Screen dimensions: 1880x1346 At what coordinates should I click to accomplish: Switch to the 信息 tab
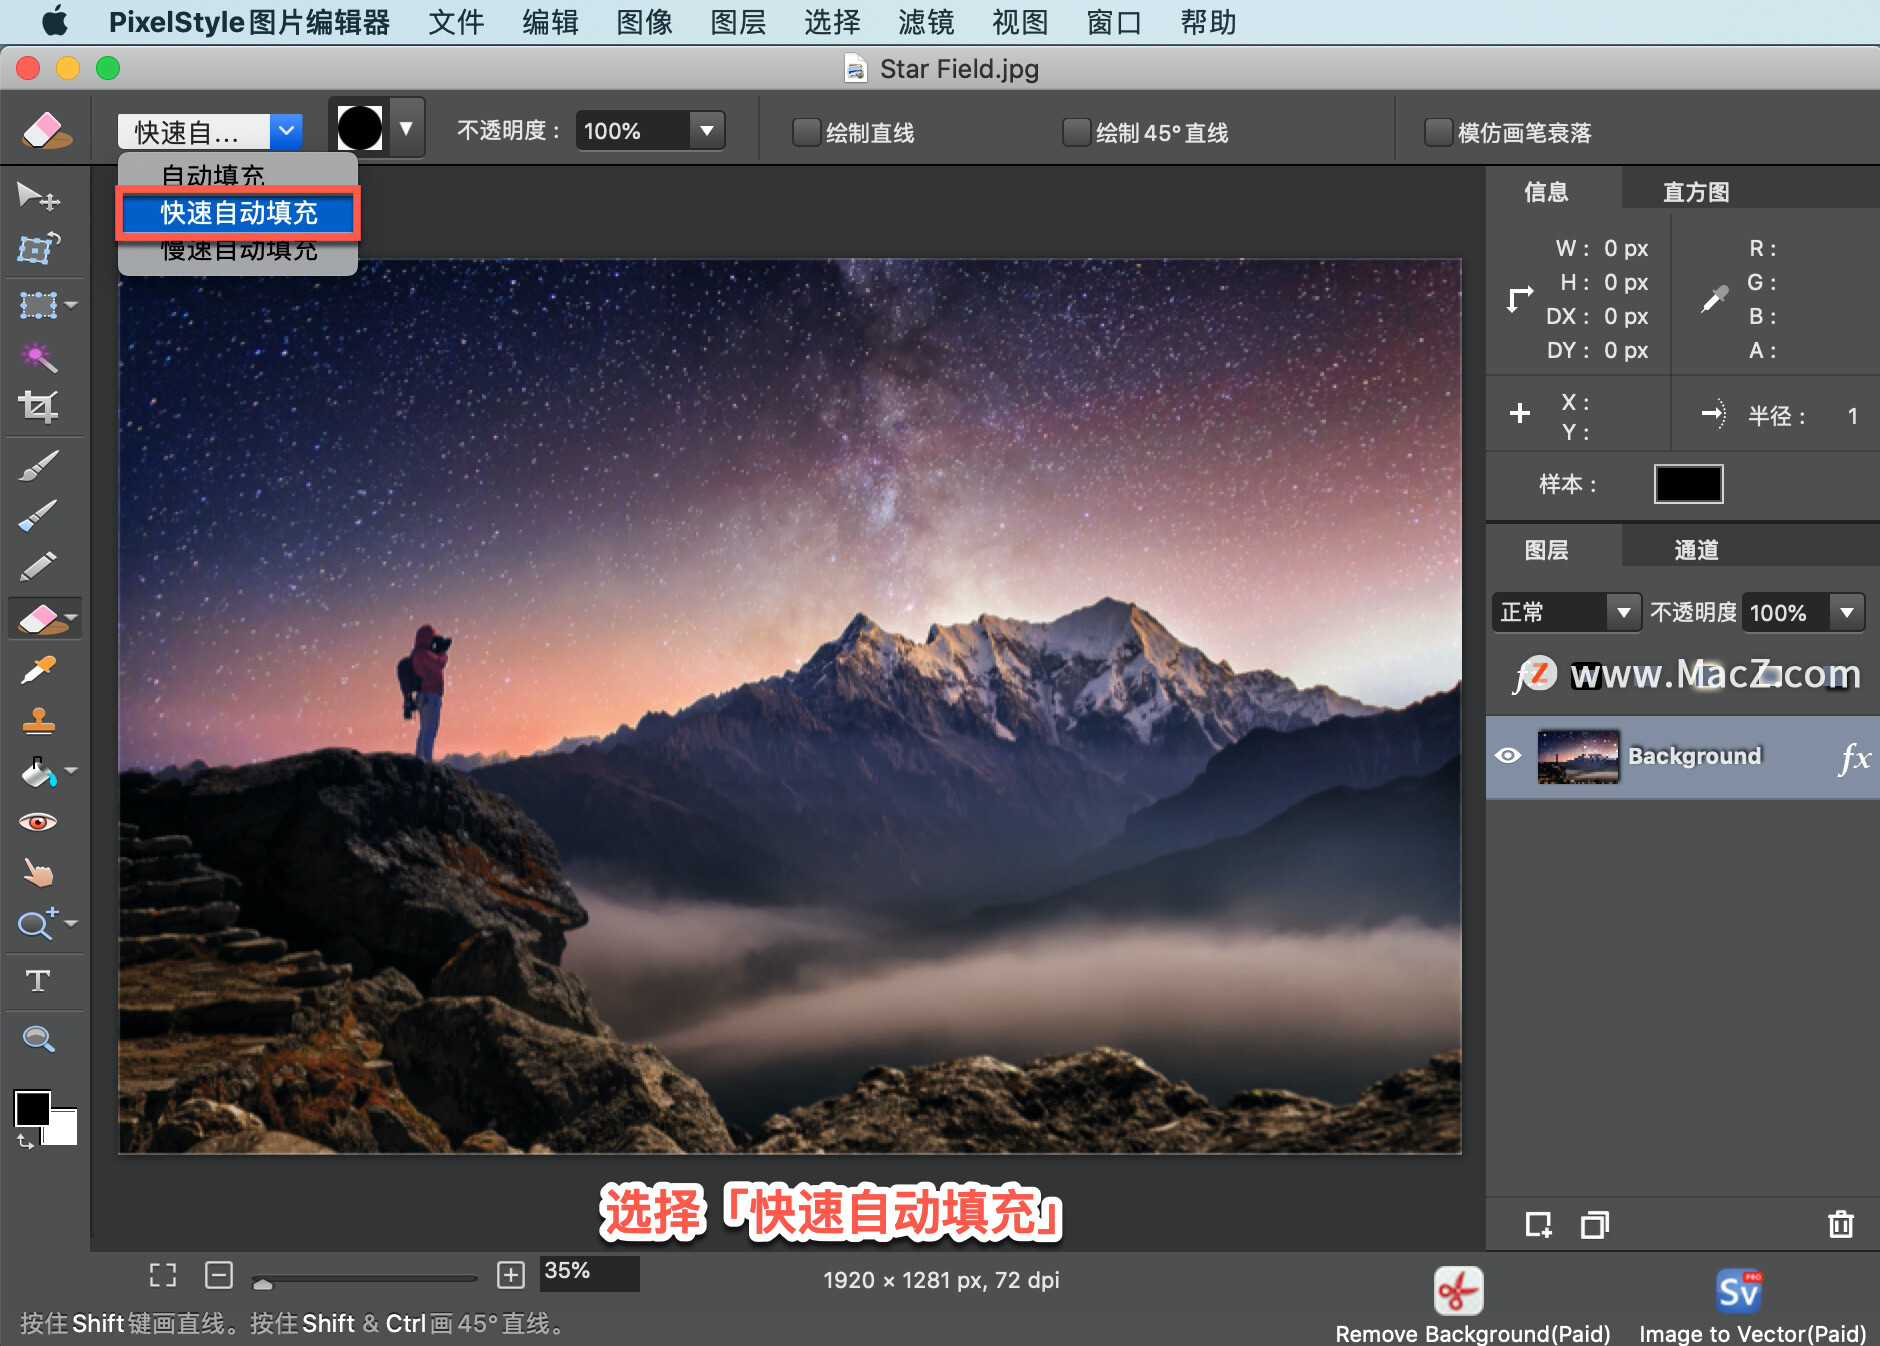[1546, 192]
